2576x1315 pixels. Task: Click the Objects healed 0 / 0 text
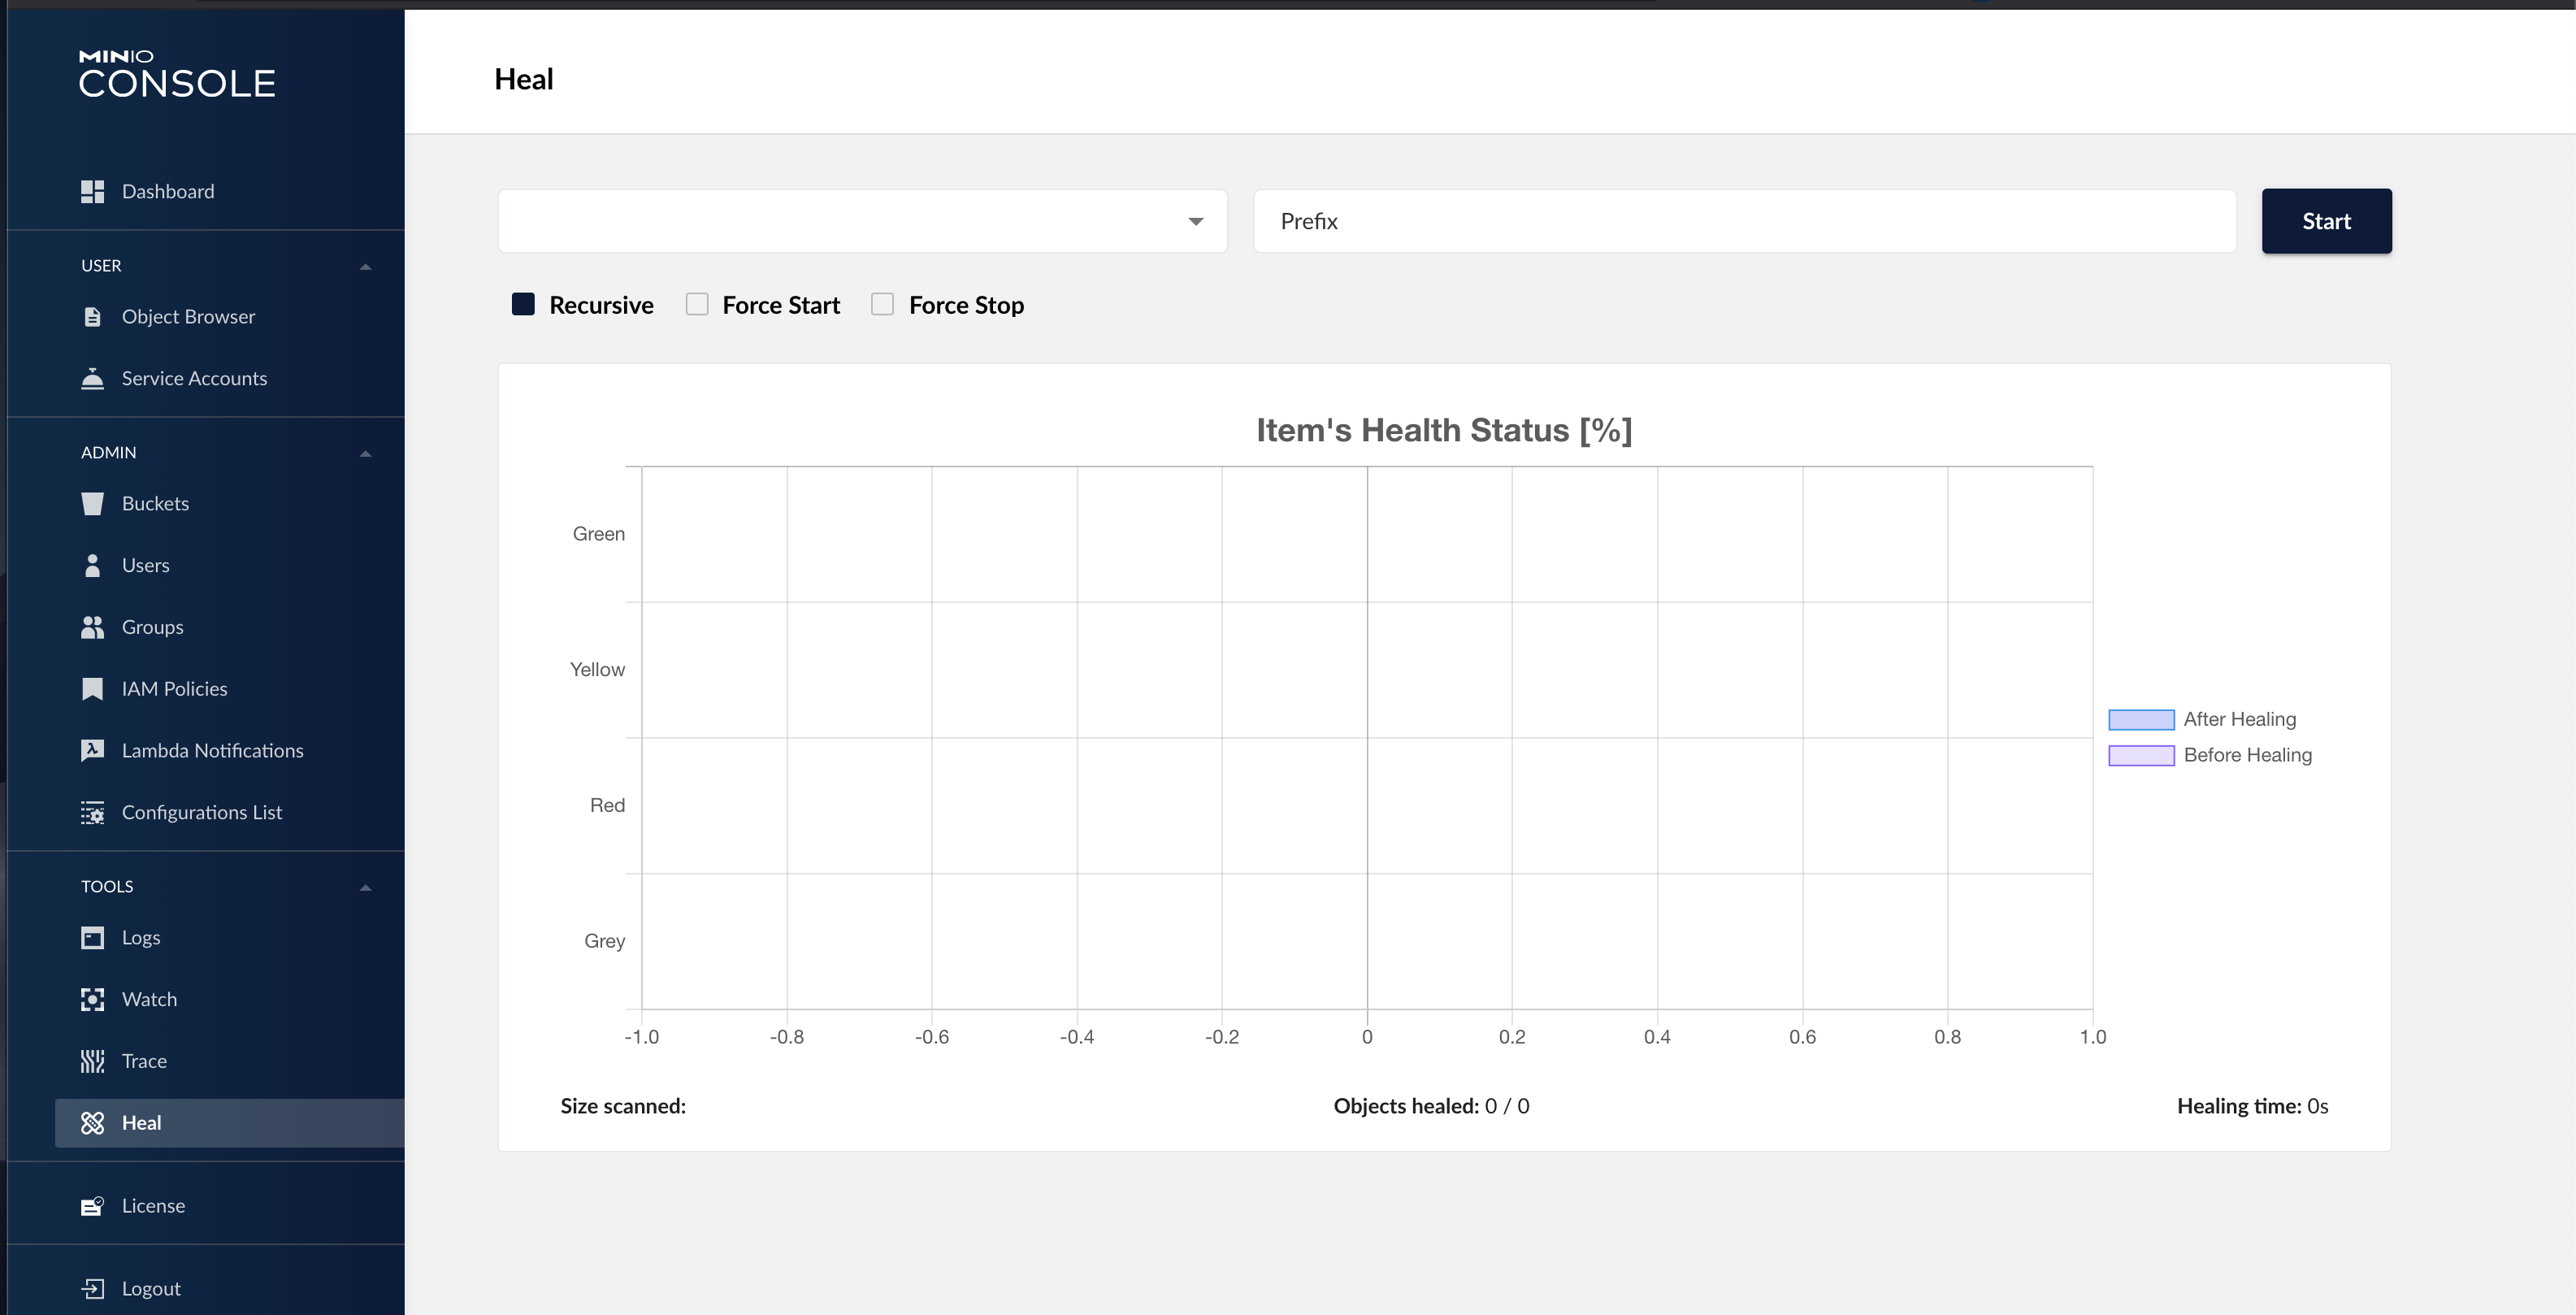click(1431, 1106)
